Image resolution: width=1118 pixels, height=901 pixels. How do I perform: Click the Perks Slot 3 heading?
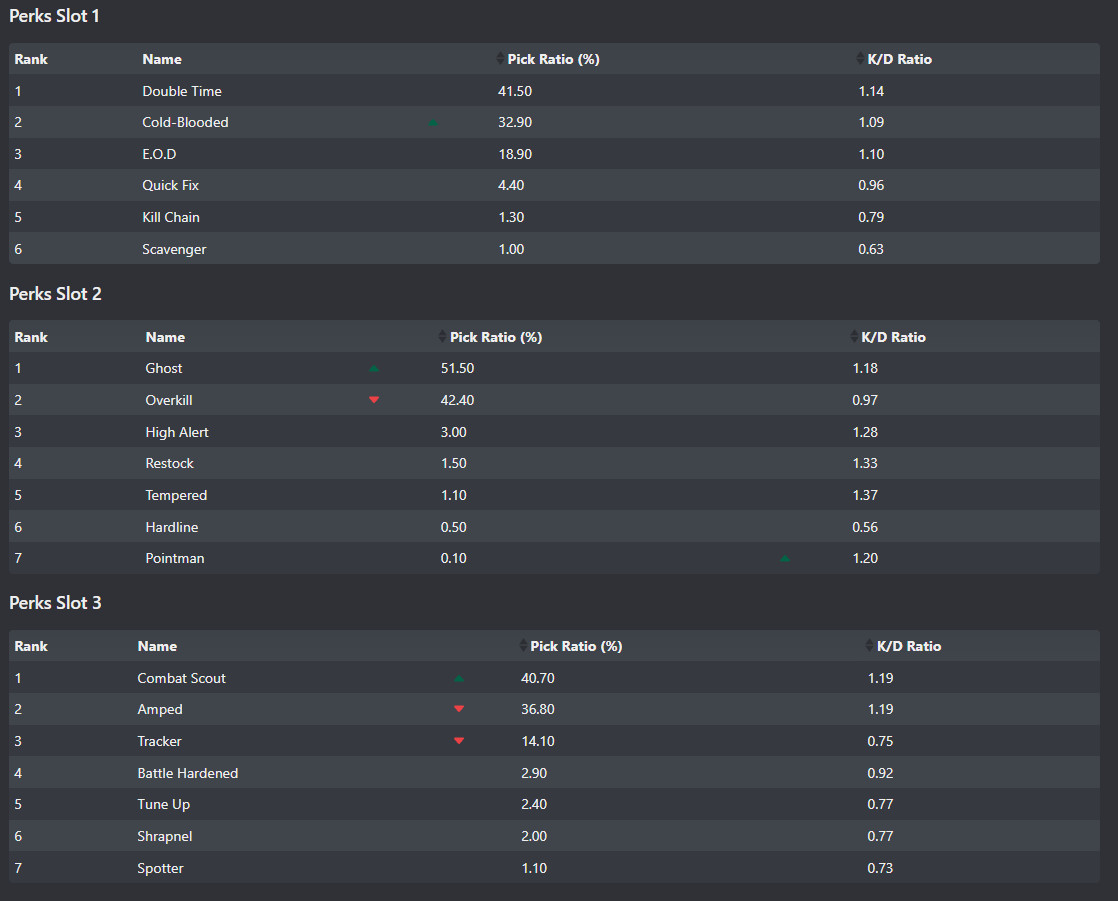click(55, 603)
